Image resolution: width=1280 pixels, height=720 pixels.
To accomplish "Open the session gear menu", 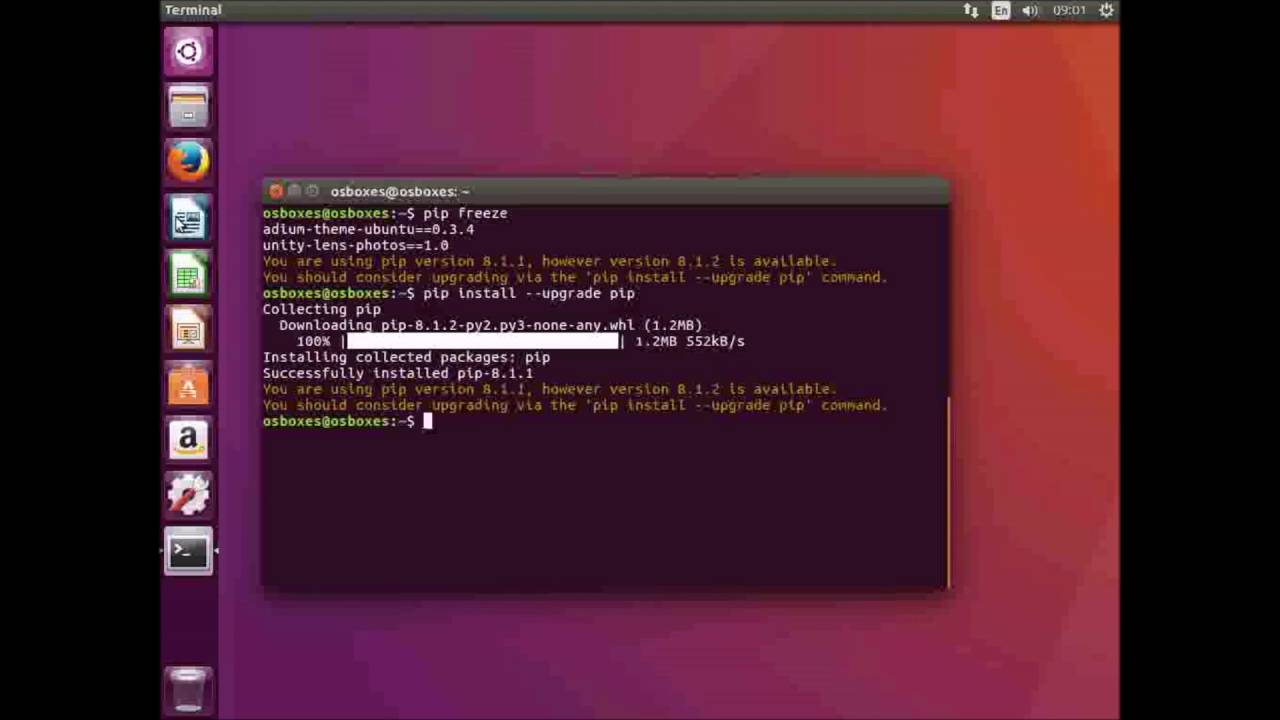I will pyautogui.click(x=1106, y=10).
